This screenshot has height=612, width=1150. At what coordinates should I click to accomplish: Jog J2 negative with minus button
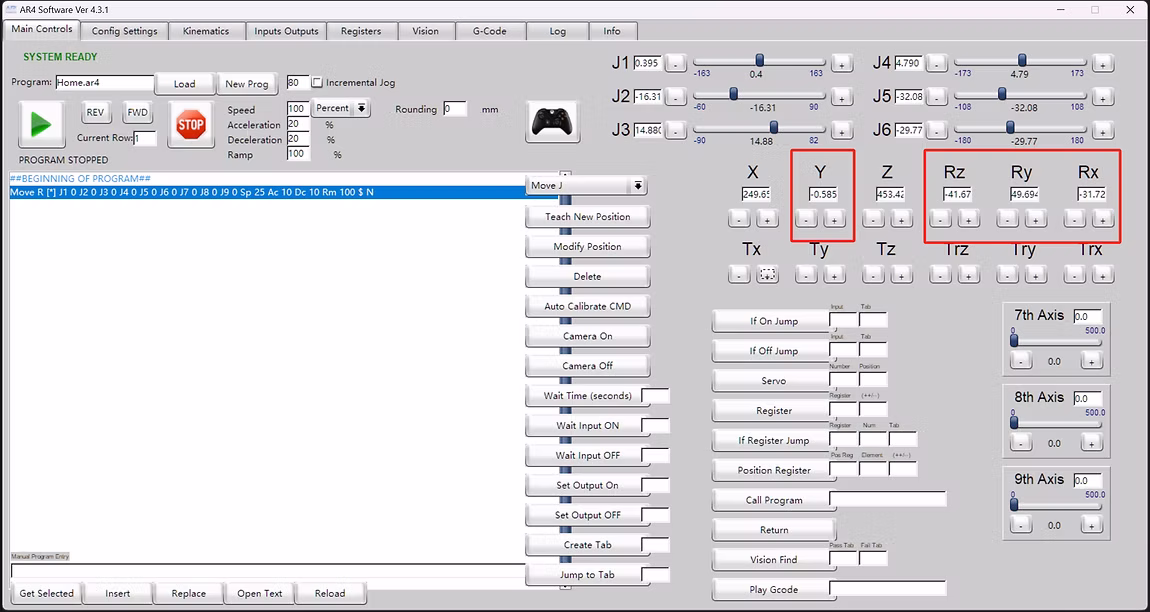(675, 98)
